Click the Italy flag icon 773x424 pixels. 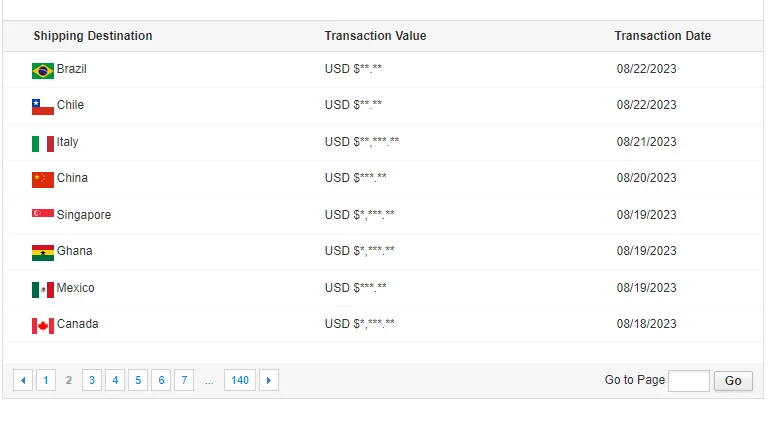(42, 143)
